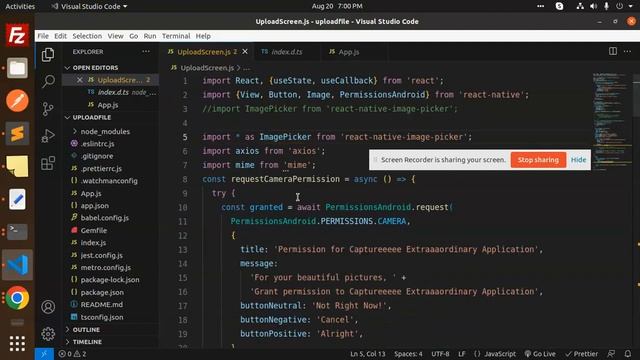Open Postman from the dock
This screenshot has width=640, height=360.
point(17,100)
